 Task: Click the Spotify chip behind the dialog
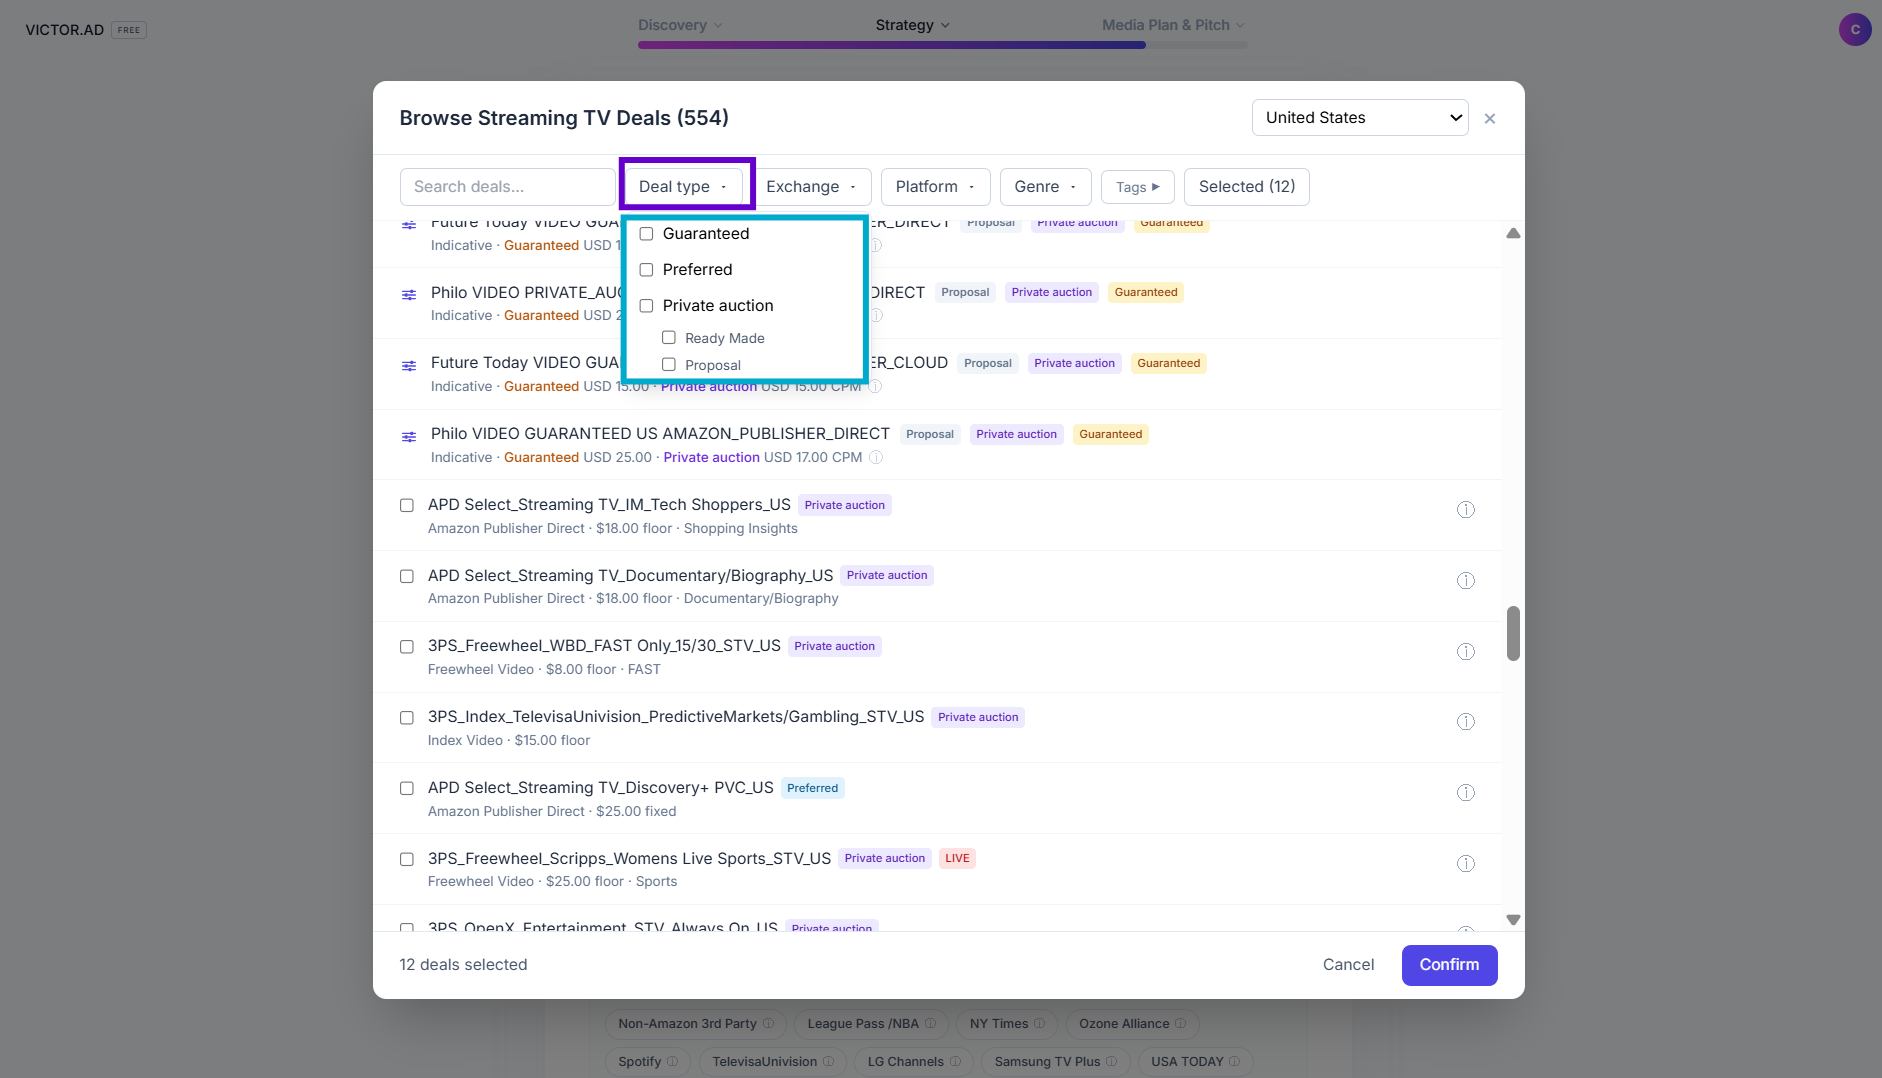pyautogui.click(x=647, y=1061)
